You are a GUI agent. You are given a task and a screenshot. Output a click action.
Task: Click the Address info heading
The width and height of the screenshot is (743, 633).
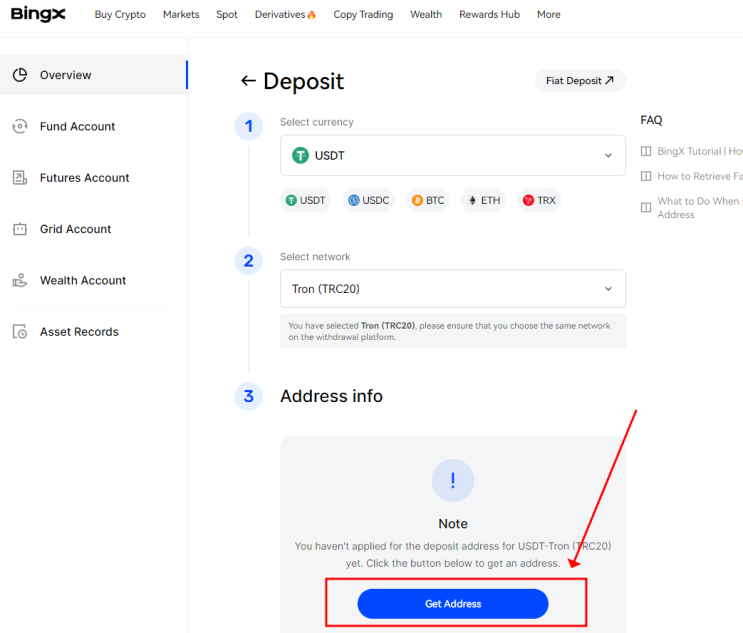tap(331, 396)
